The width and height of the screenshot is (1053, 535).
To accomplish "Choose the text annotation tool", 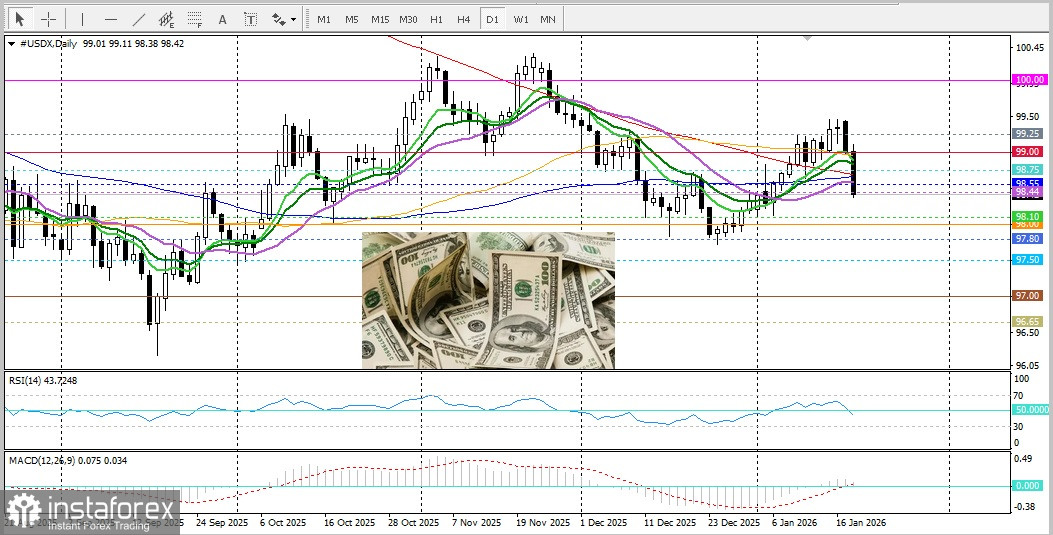I will tap(222, 19).
